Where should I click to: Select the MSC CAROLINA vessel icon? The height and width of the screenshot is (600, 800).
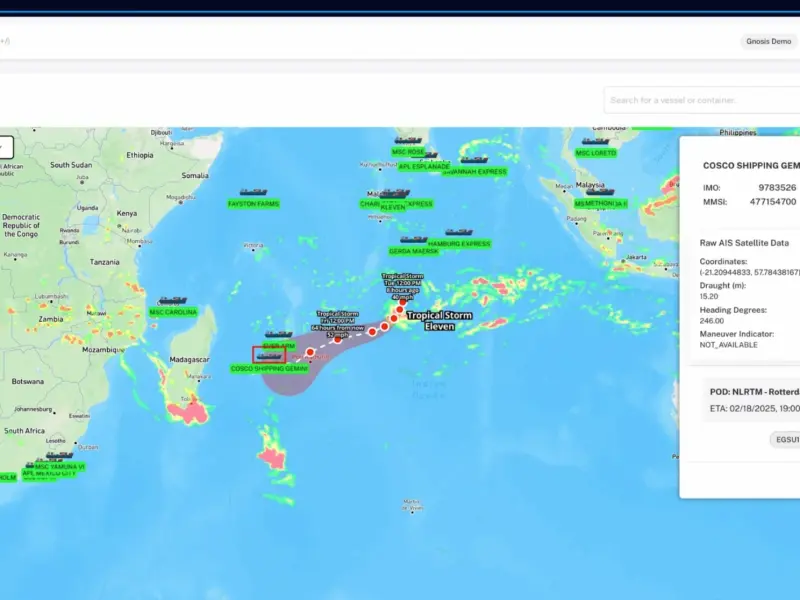[x=173, y=301]
